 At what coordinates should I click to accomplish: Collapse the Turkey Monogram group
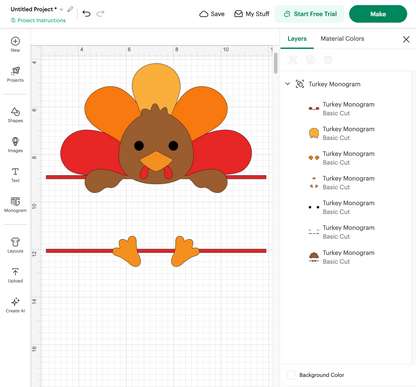287,84
